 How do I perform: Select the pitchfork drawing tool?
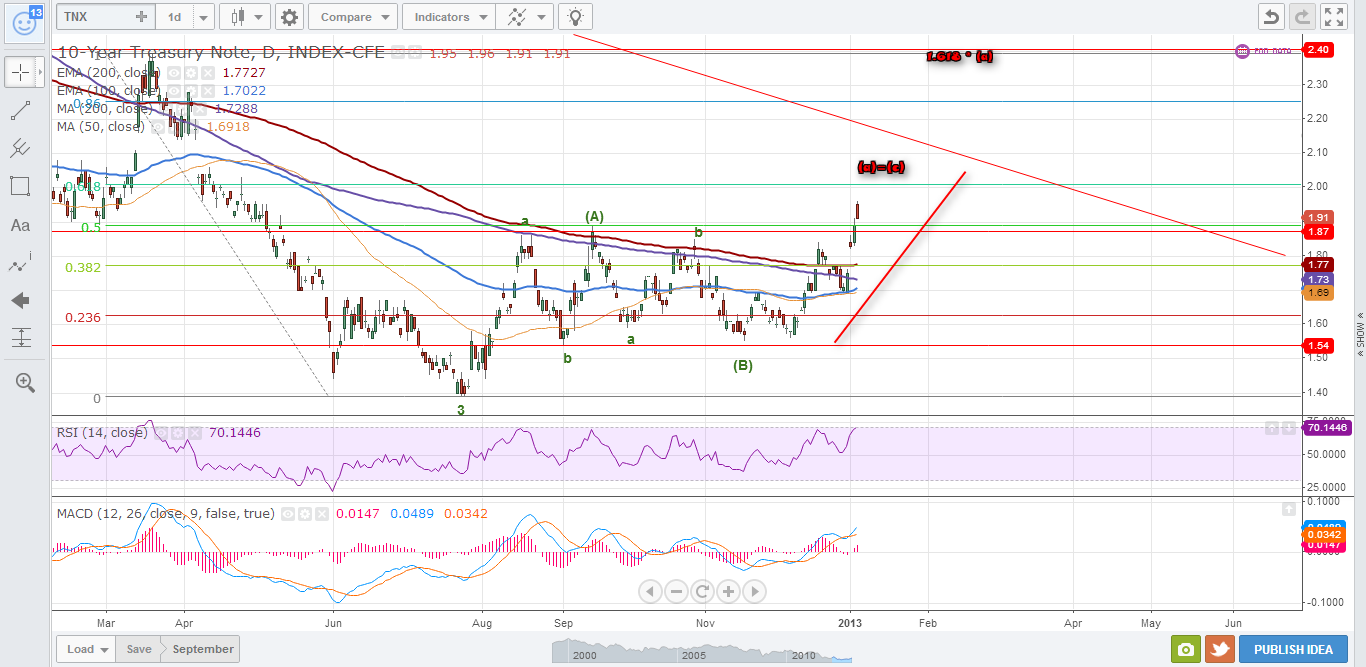point(20,149)
